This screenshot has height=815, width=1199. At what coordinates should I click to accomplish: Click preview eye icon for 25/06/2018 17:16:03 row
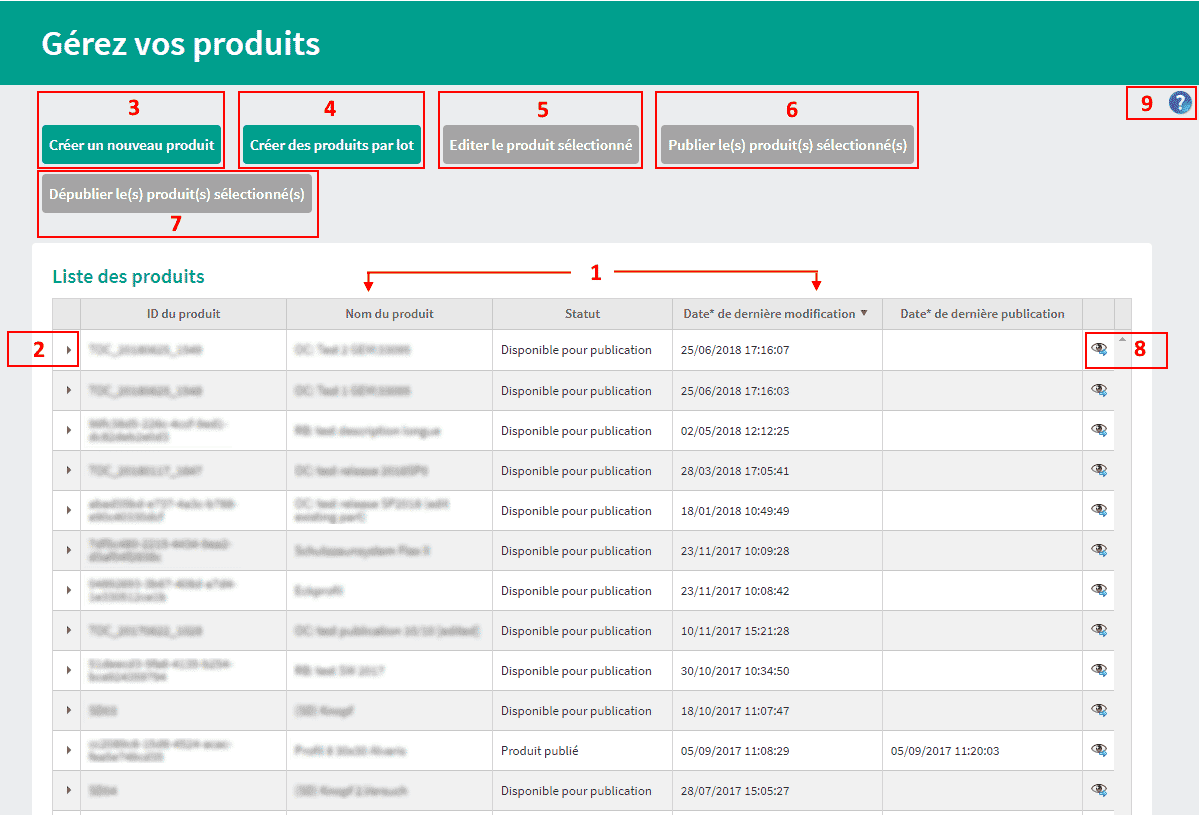[1099, 390]
